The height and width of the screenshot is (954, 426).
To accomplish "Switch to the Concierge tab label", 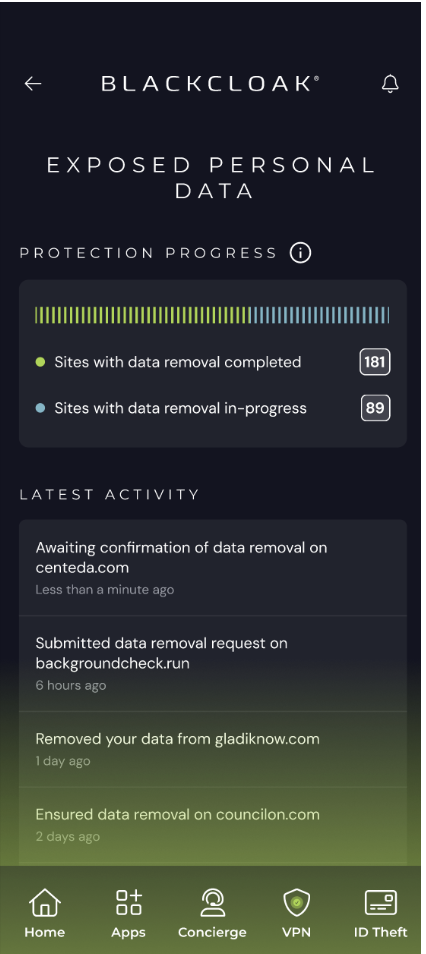I will [212, 933].
